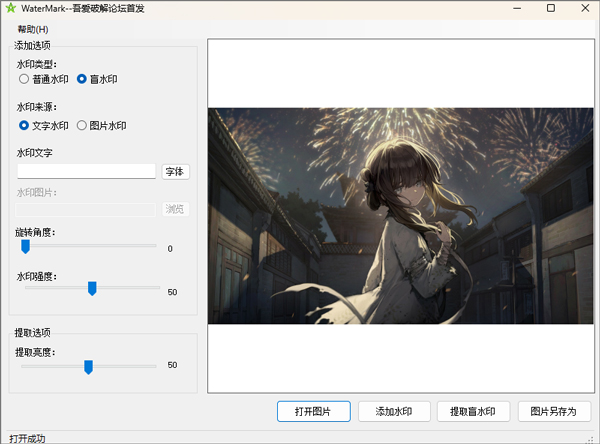Click the 提取亮度 slider handle
600x444 pixels.
pos(88,367)
